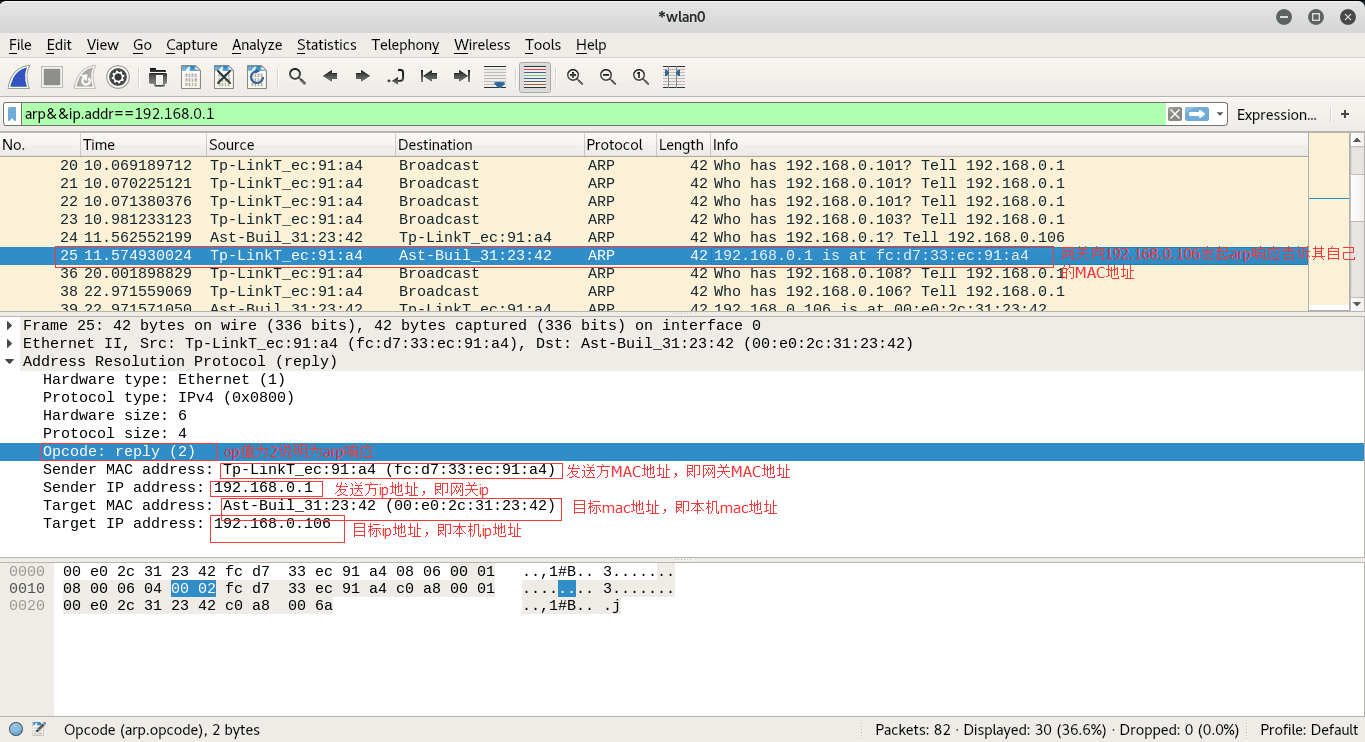Image resolution: width=1365 pixels, height=742 pixels.
Task: Expand the Frame 25 tree node
Action: (10, 325)
